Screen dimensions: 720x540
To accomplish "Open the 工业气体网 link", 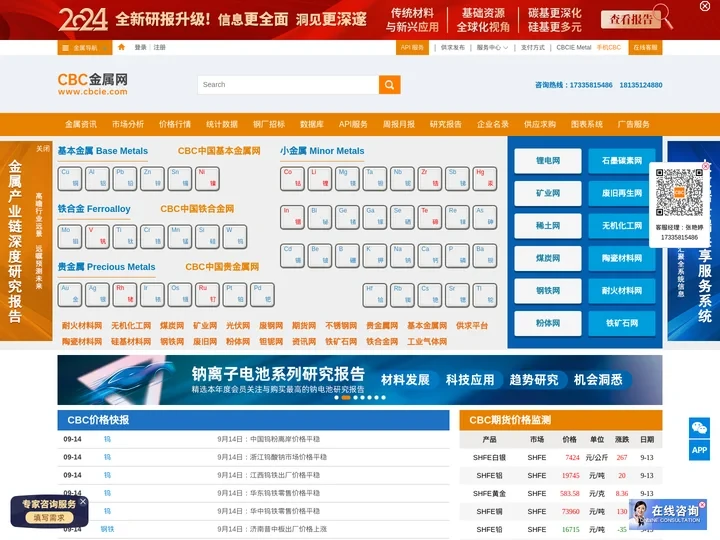I will [427, 342].
